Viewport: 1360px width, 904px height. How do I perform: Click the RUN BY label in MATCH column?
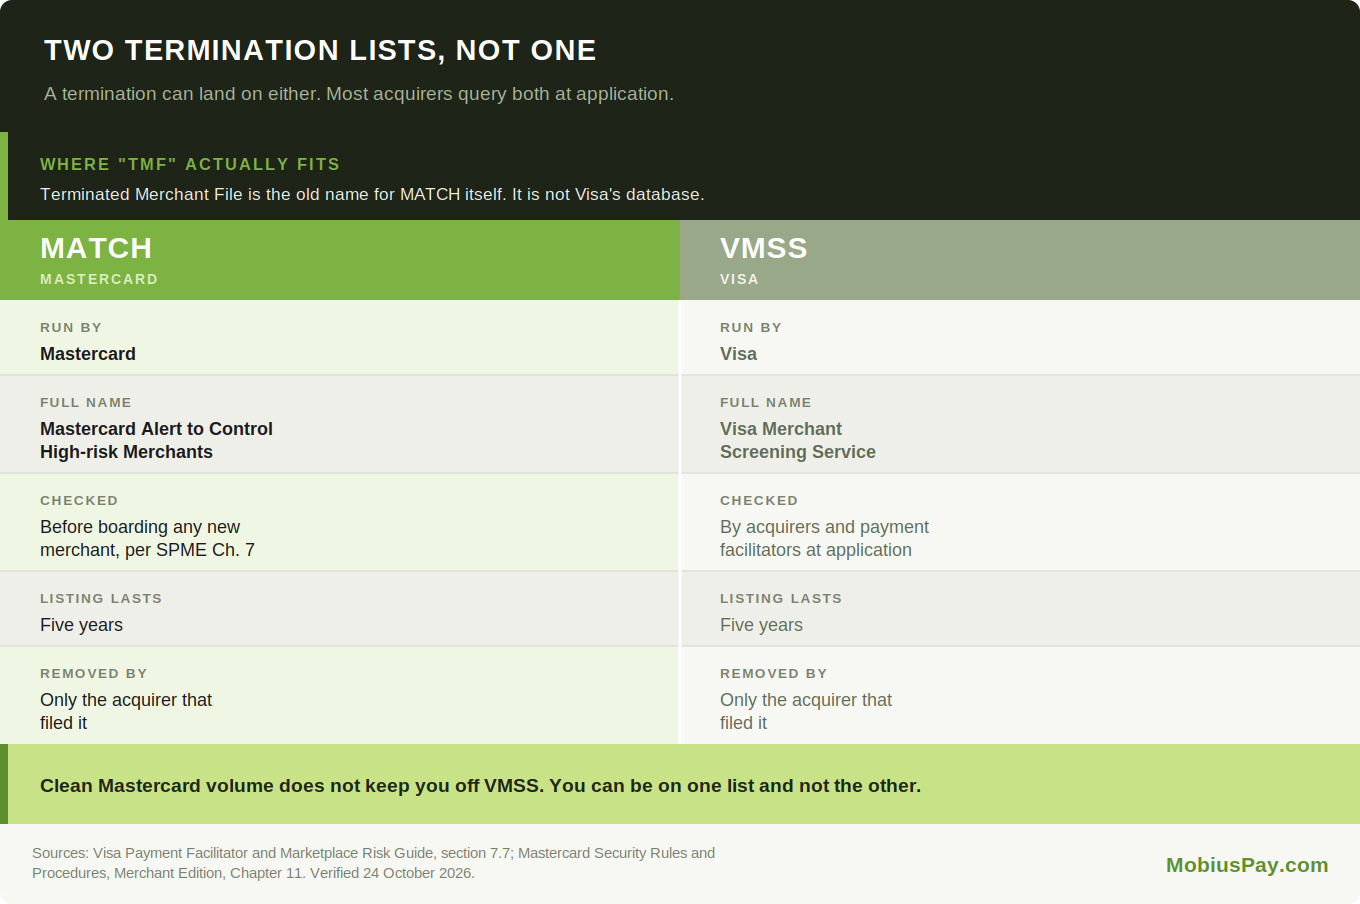pos(71,327)
